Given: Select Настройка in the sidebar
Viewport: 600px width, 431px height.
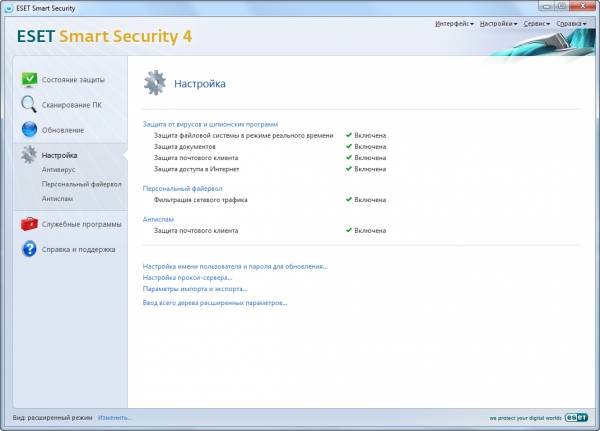Looking at the screenshot, I should coord(59,155).
